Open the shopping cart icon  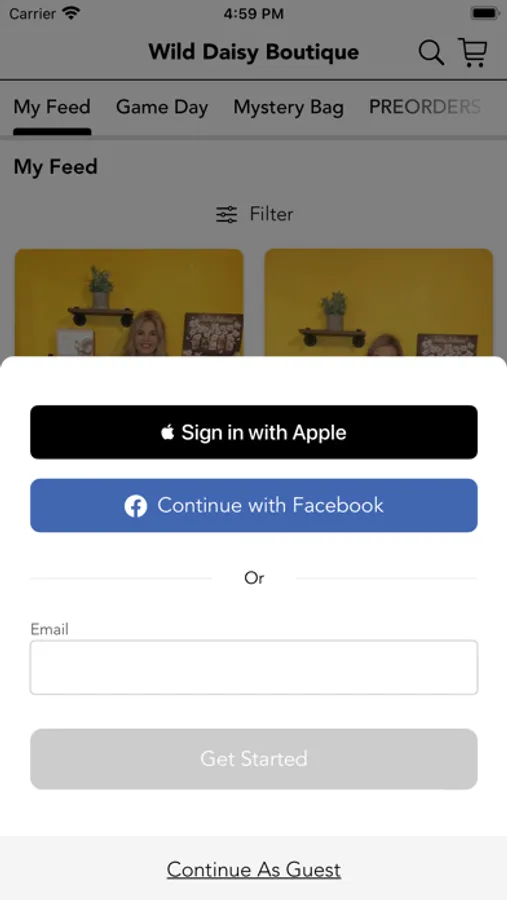(x=473, y=52)
